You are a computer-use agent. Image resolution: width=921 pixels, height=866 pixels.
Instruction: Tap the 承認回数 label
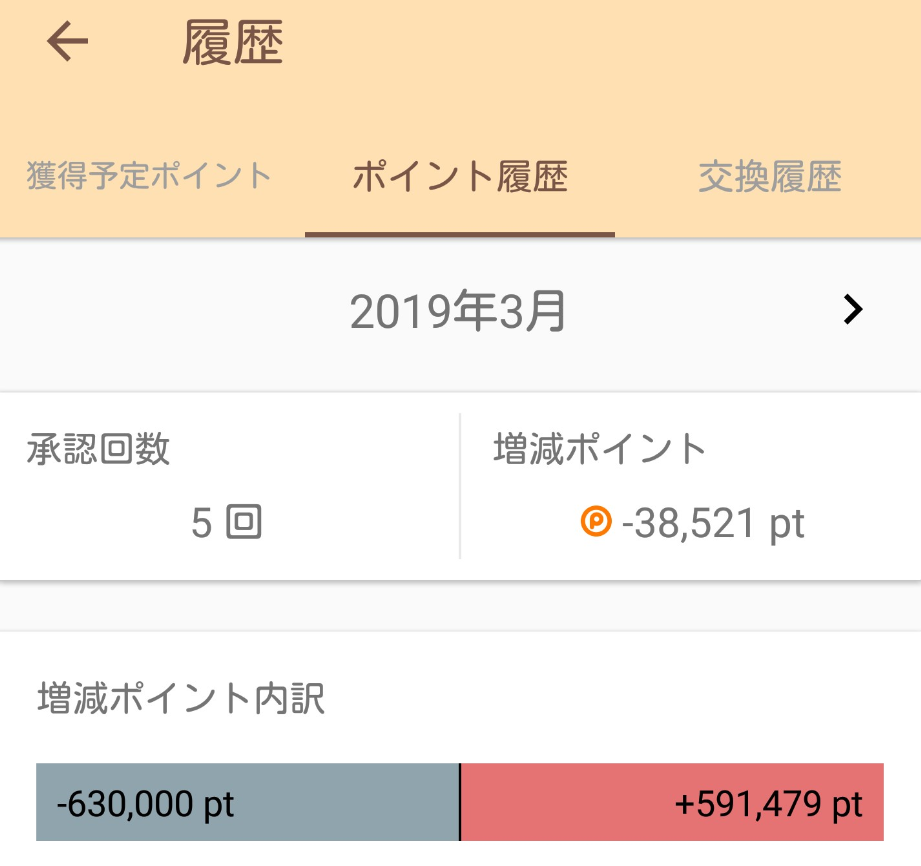click(98, 449)
